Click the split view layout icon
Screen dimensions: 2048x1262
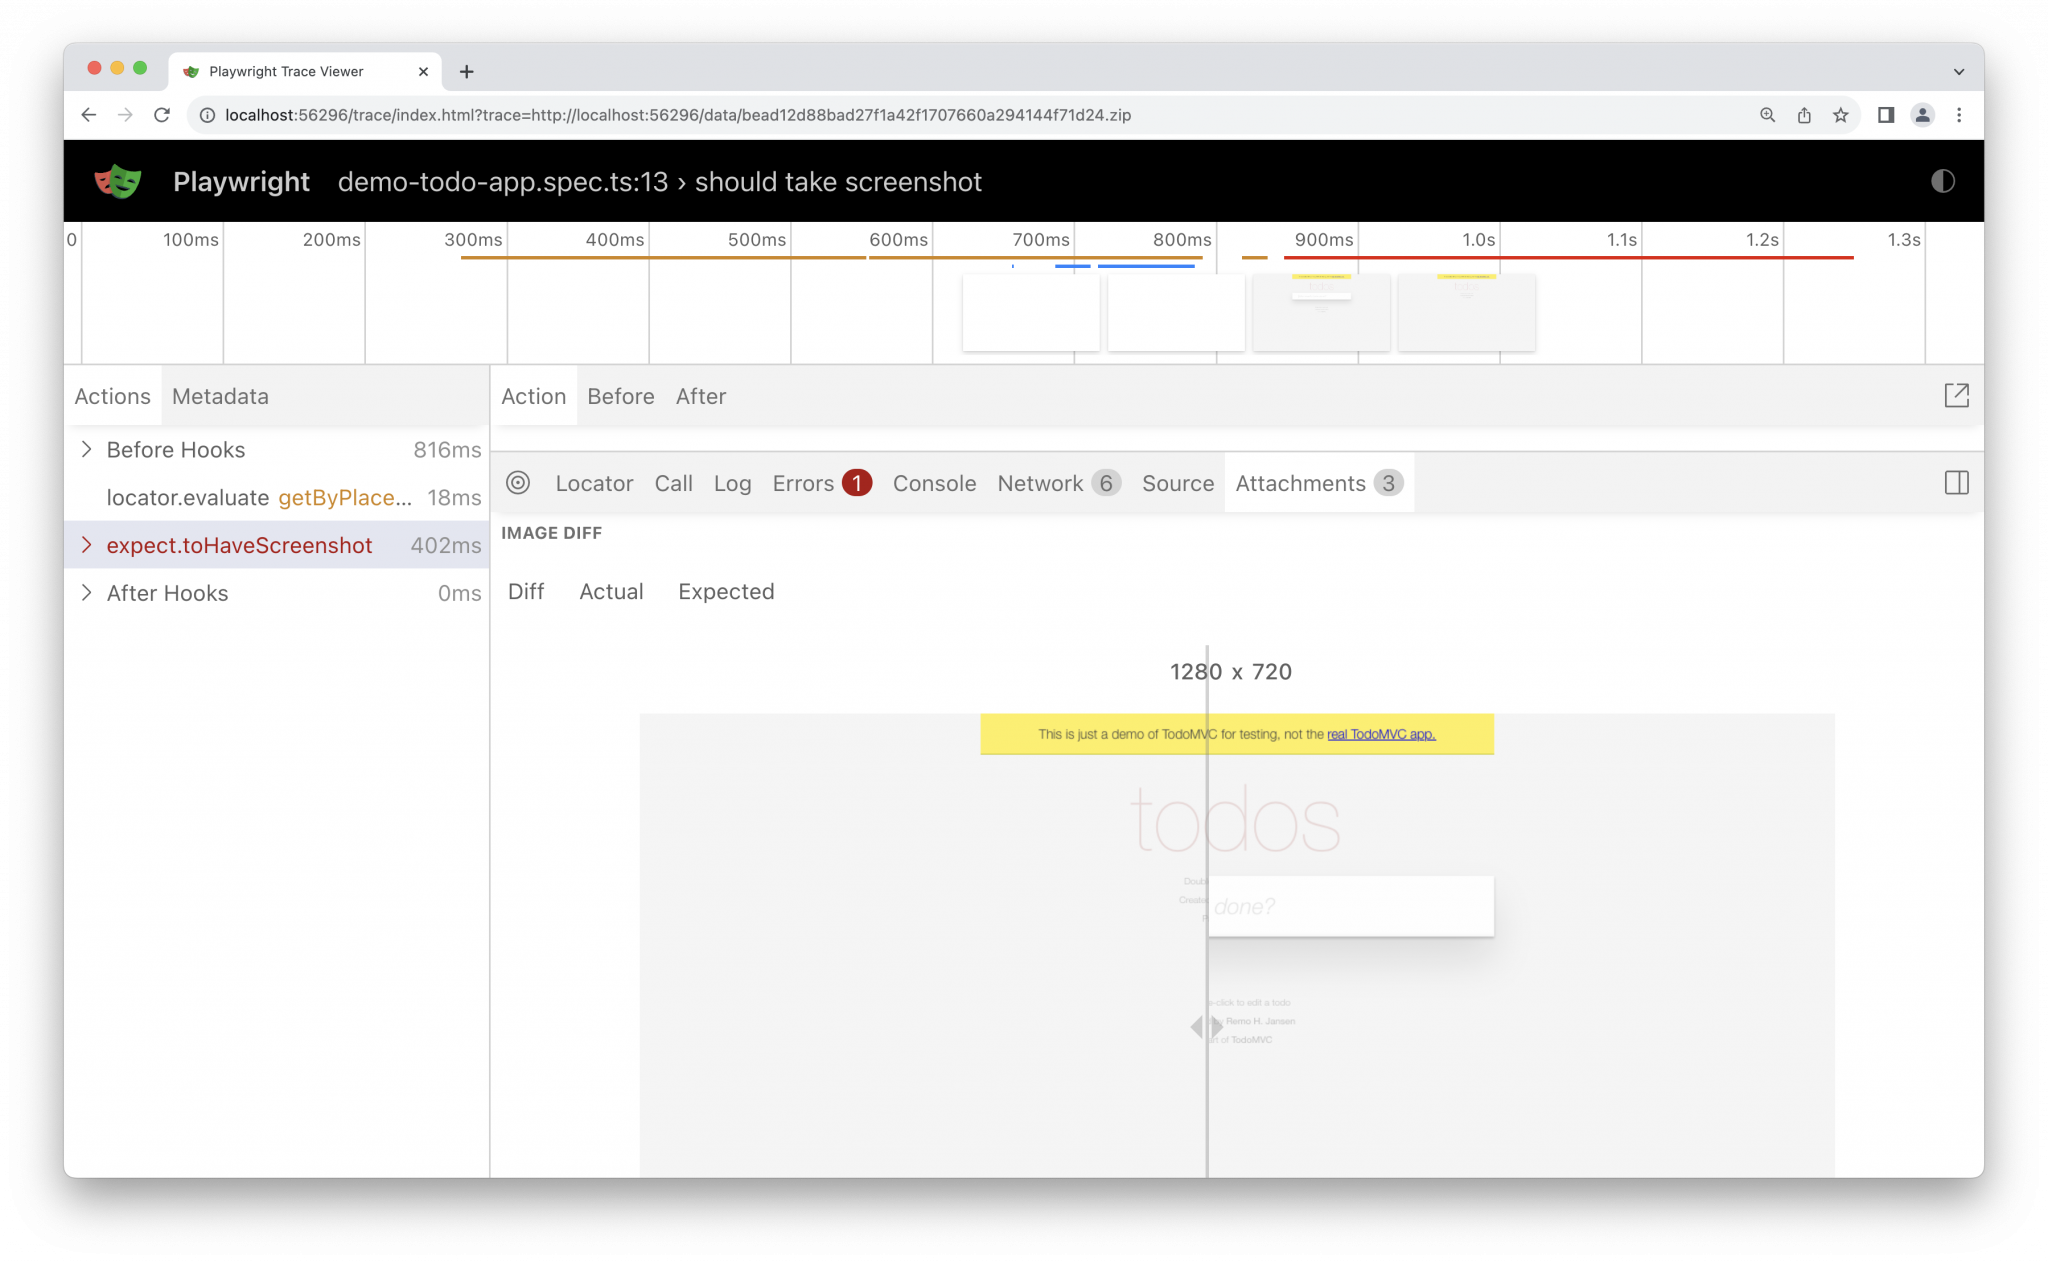[1957, 483]
